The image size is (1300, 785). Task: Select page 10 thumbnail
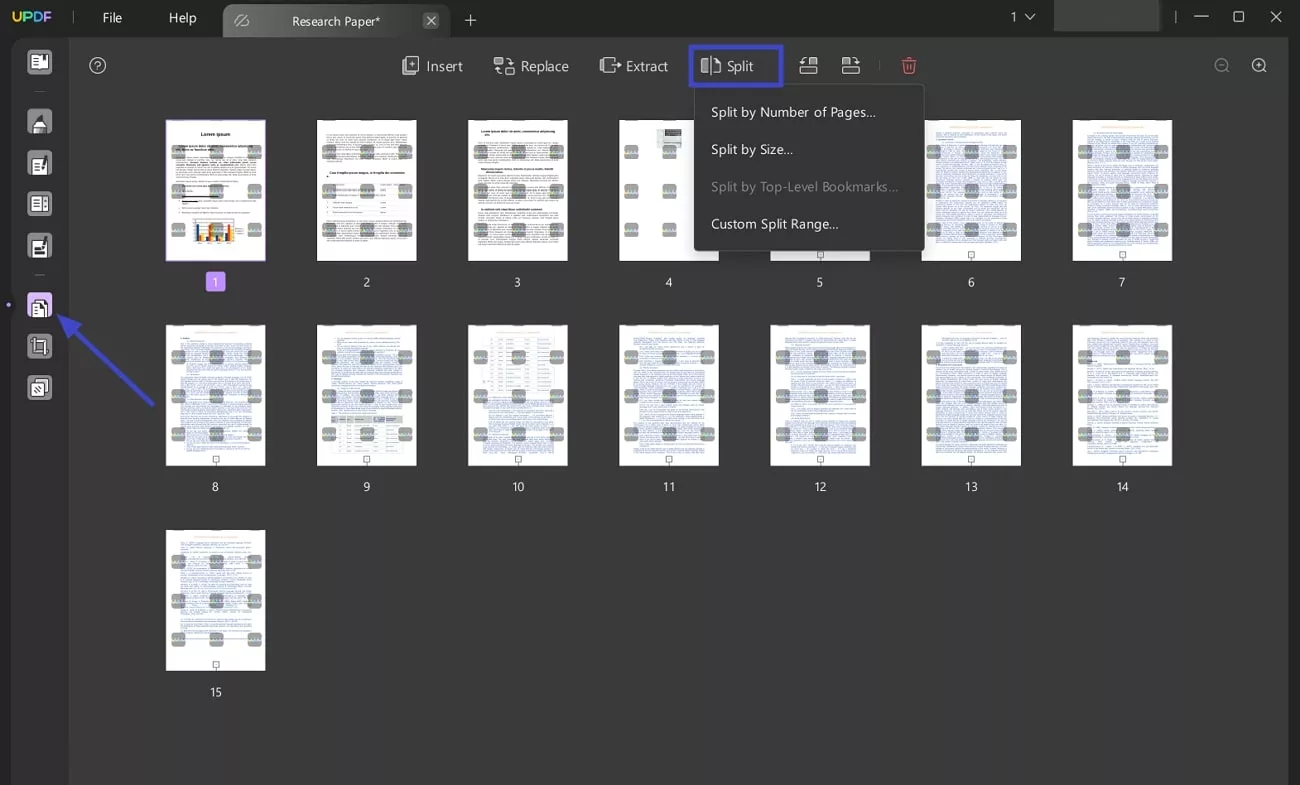[x=518, y=395]
